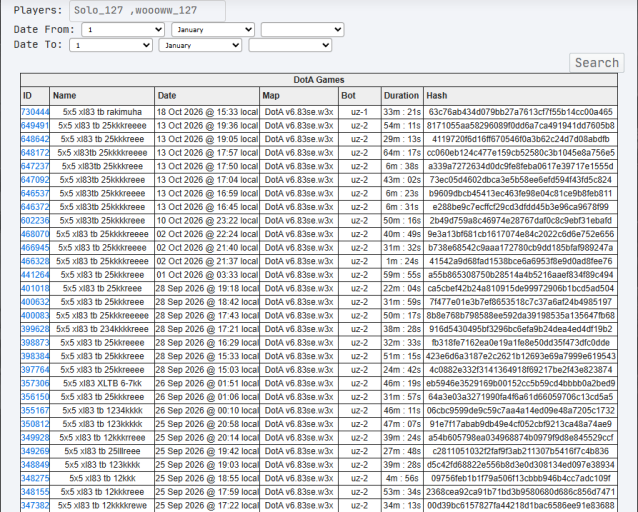Select duration '4m : 56s'
The width and height of the screenshot is (638, 512).
402,478
